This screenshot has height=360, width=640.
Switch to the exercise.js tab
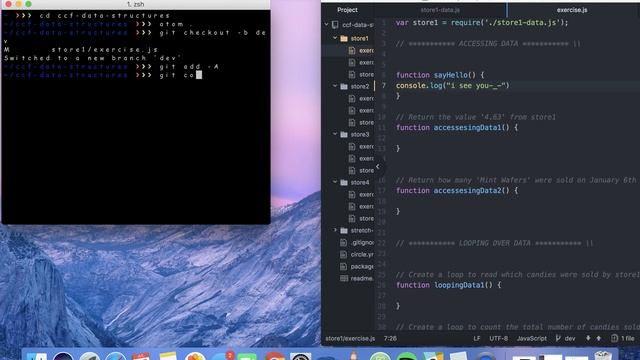[x=572, y=10]
